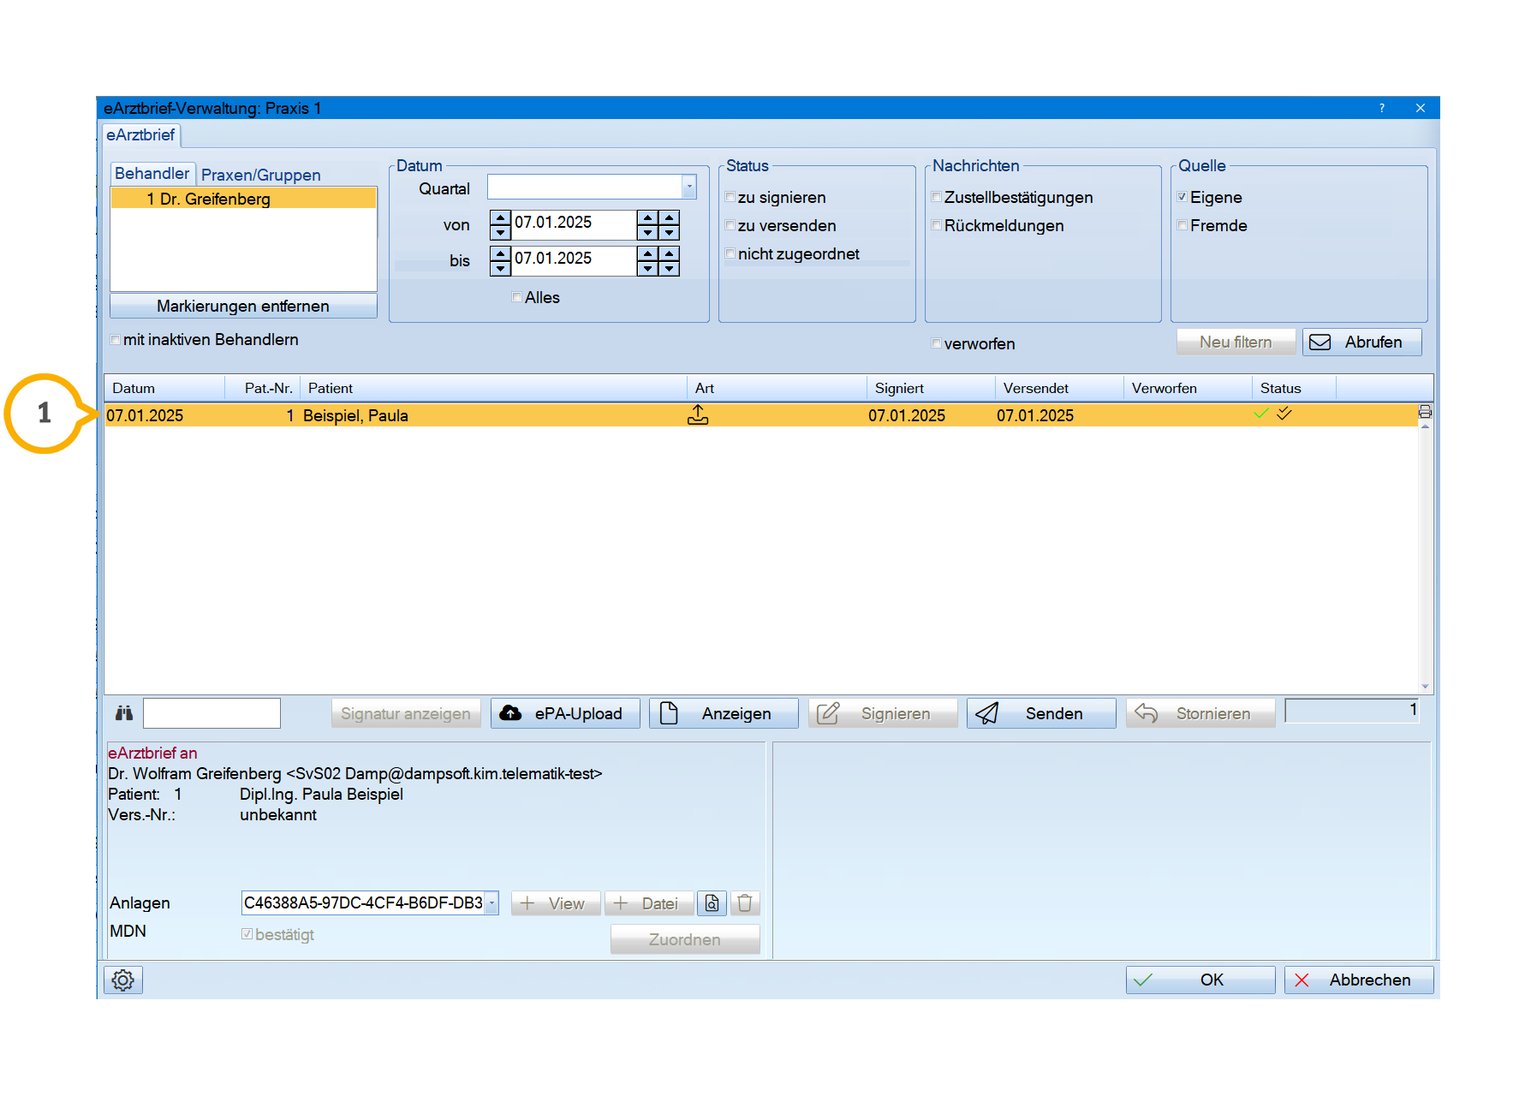Click the Abrufen button

(x=1361, y=342)
